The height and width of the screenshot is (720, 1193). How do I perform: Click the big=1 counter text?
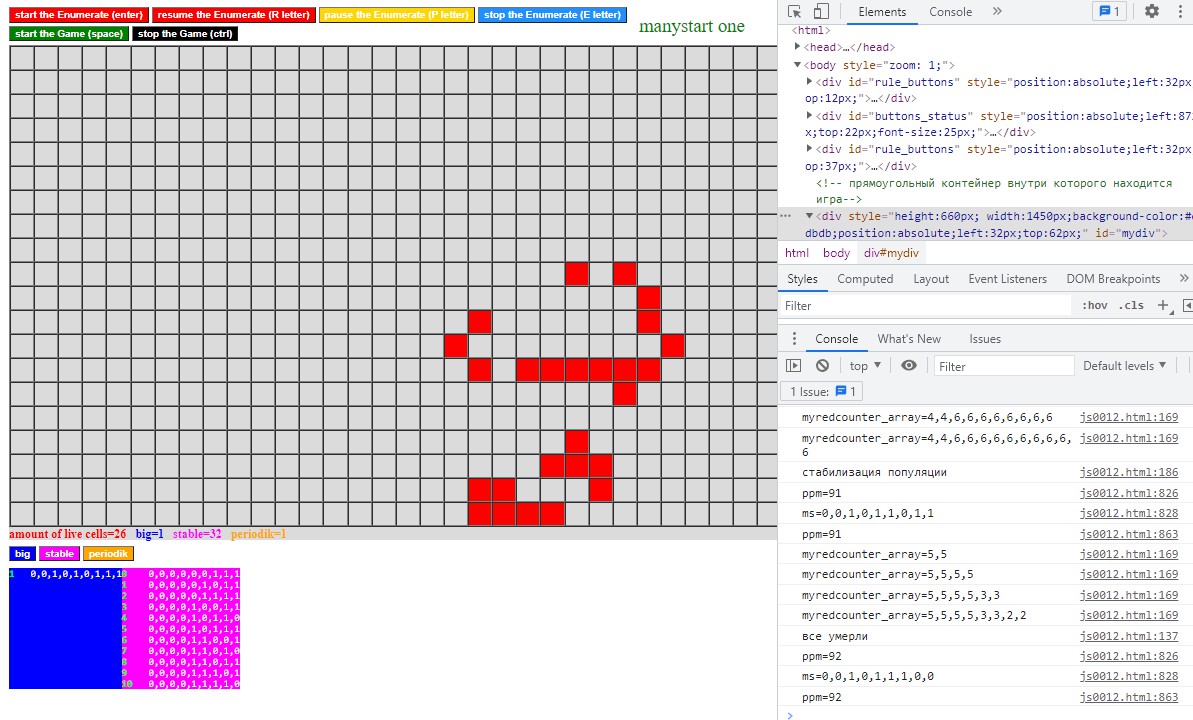click(x=150, y=534)
